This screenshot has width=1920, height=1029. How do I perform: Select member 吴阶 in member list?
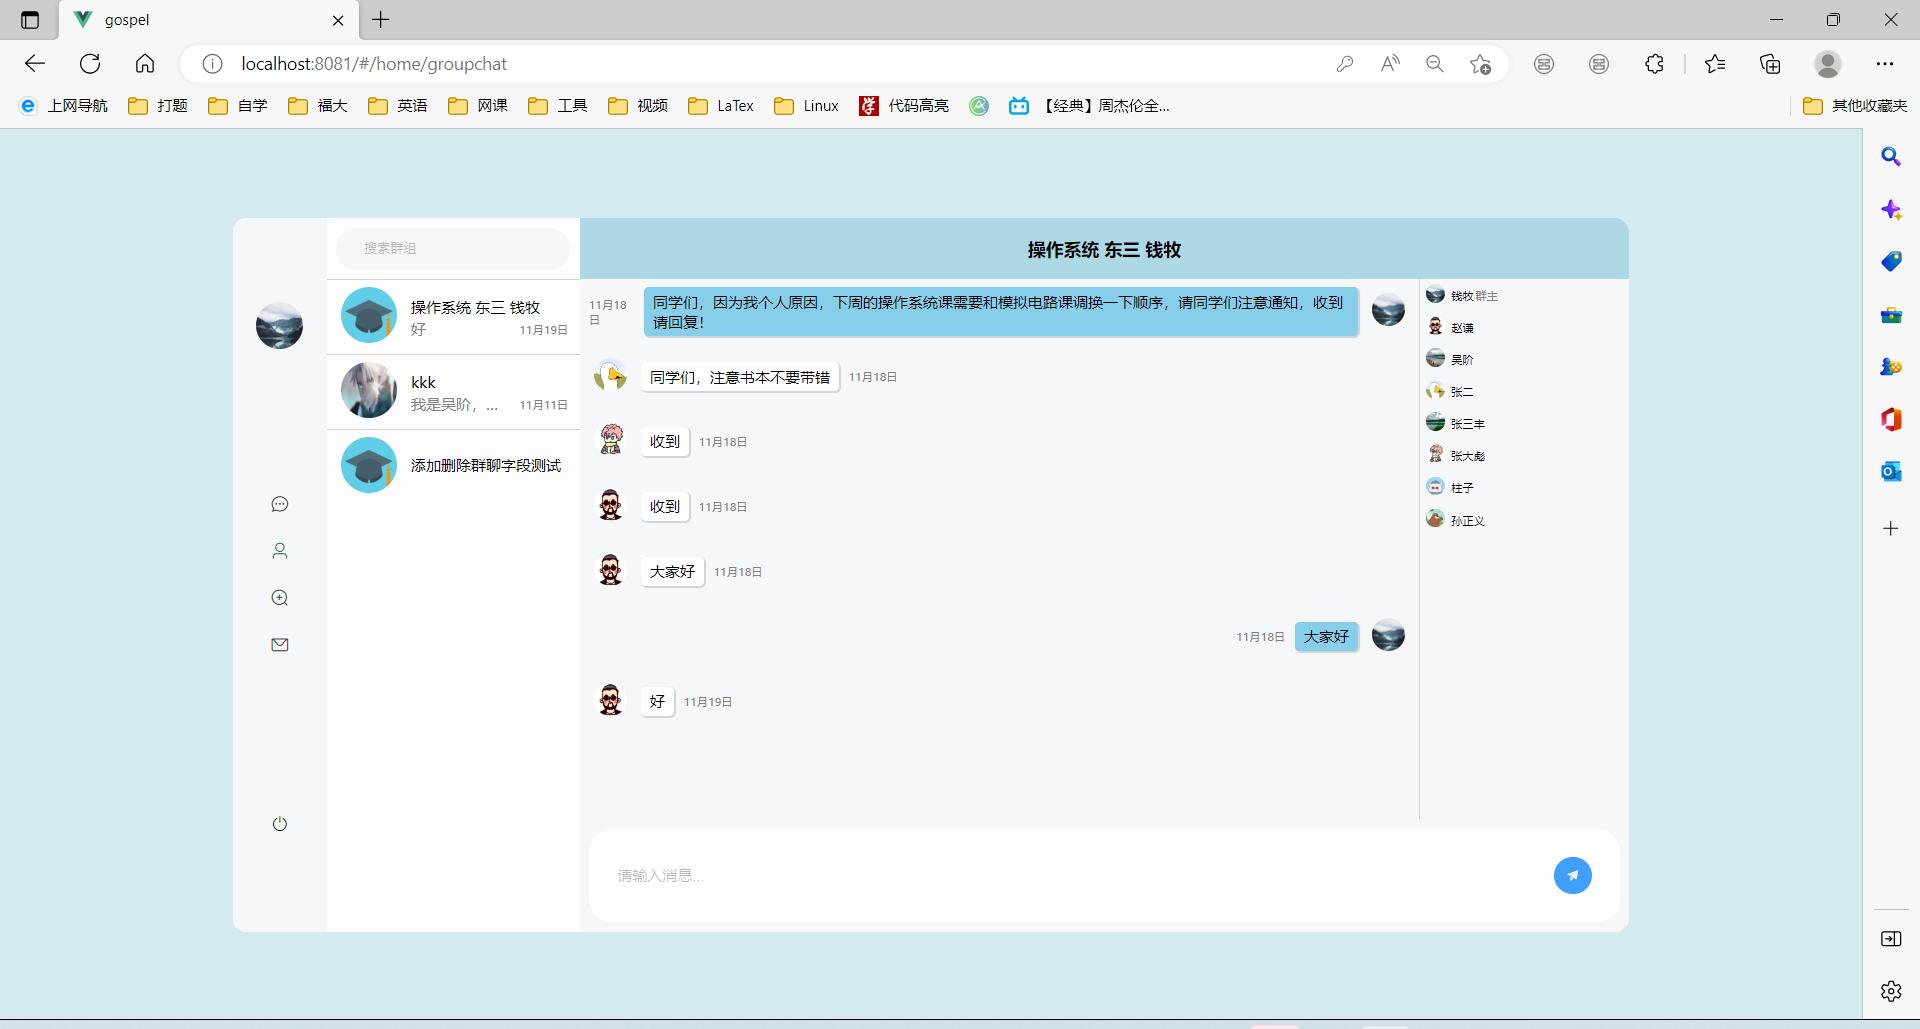point(1450,359)
